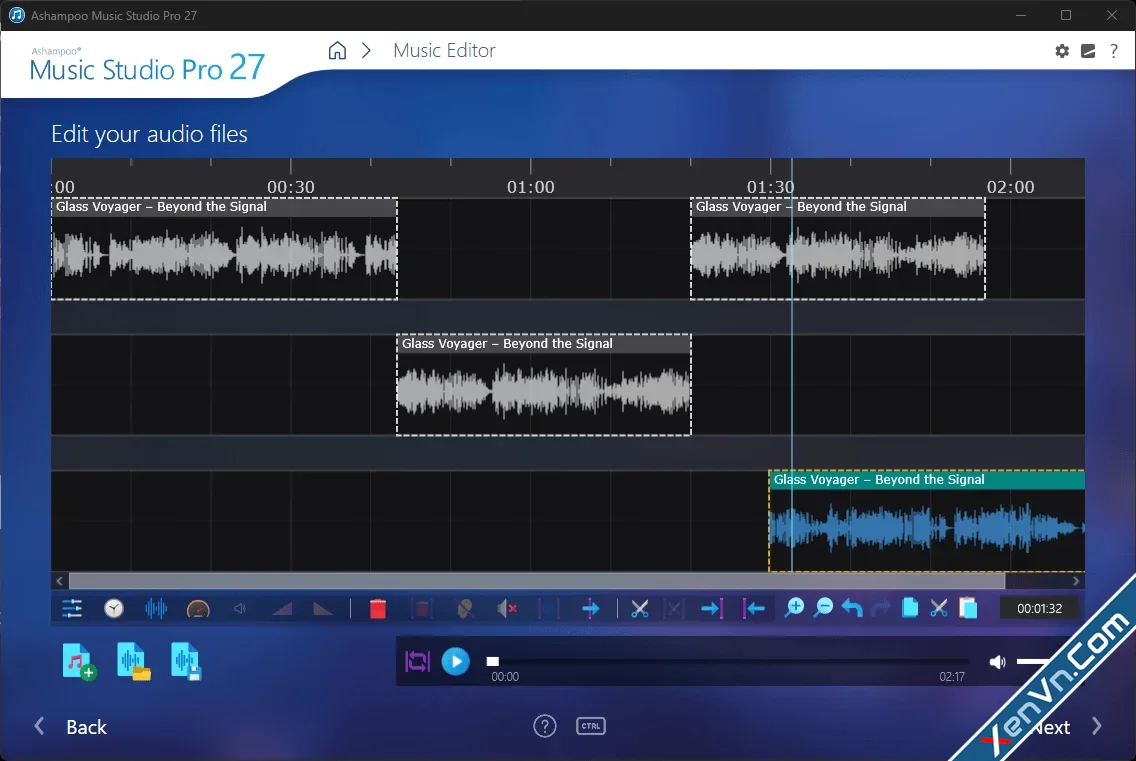Image resolution: width=1136 pixels, height=761 pixels.
Task: Click the arrow pointing right to marker
Action: (x=711, y=608)
